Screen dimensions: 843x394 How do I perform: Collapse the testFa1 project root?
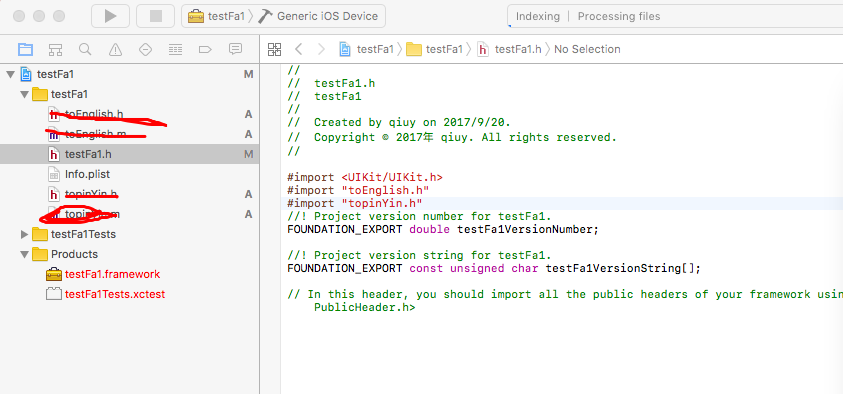point(10,74)
